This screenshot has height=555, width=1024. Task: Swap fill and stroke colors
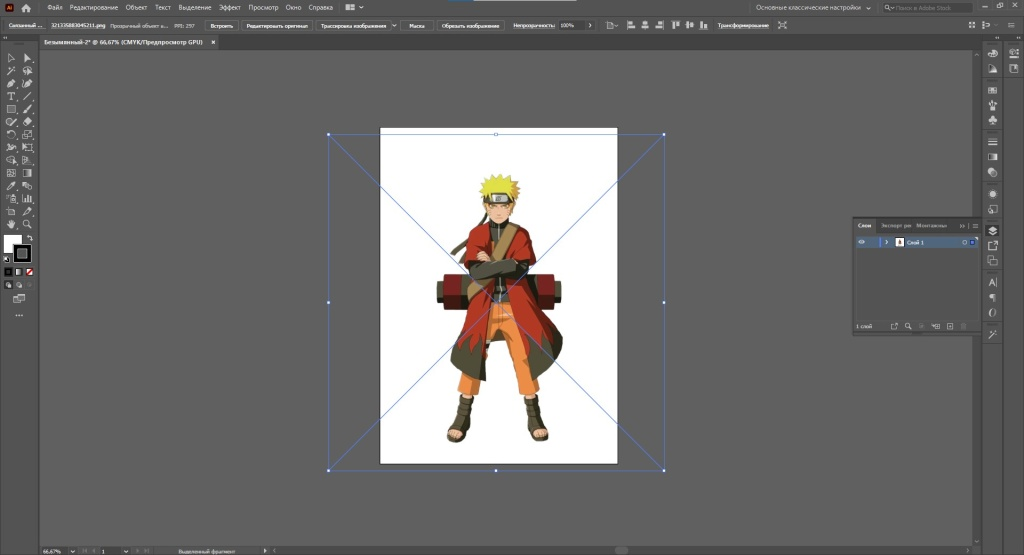click(x=29, y=238)
